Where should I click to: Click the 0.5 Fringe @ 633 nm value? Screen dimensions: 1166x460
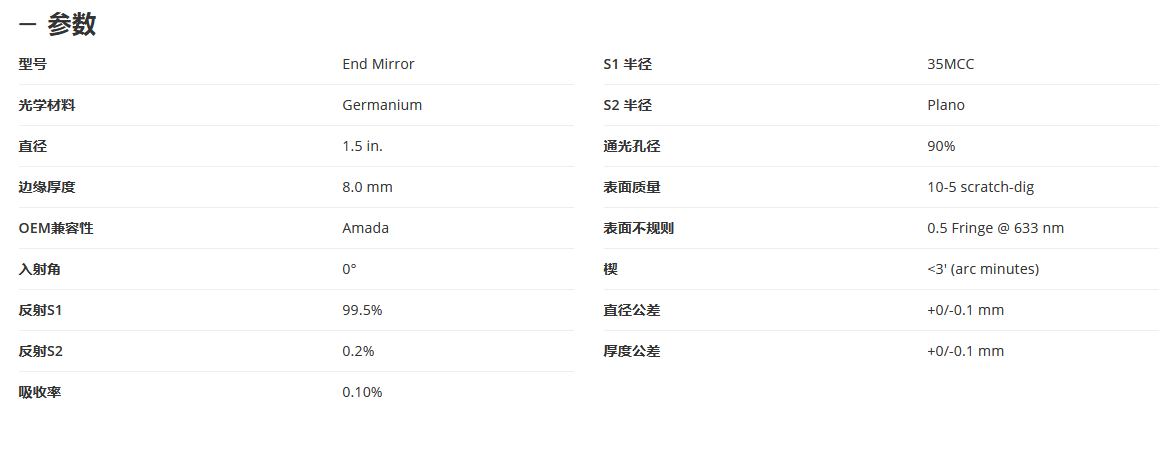point(996,228)
